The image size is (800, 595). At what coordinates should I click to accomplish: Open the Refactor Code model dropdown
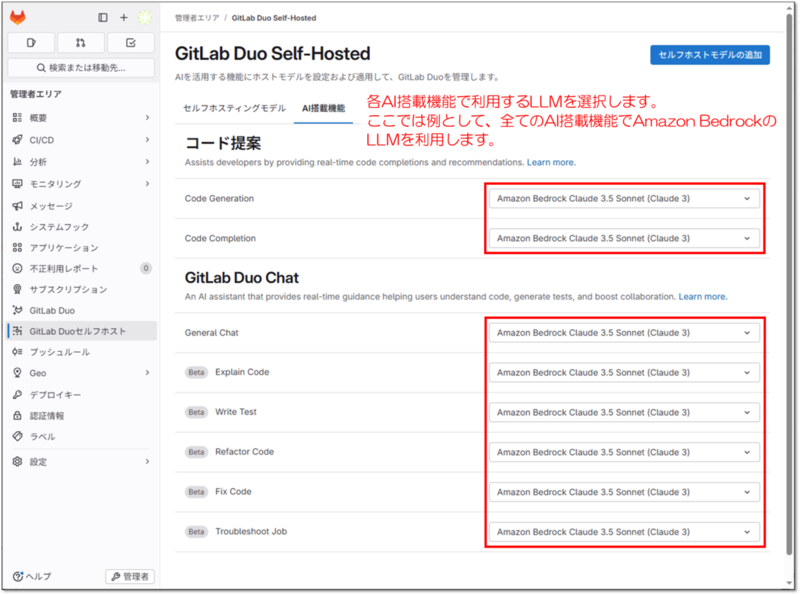pyautogui.click(x=624, y=452)
